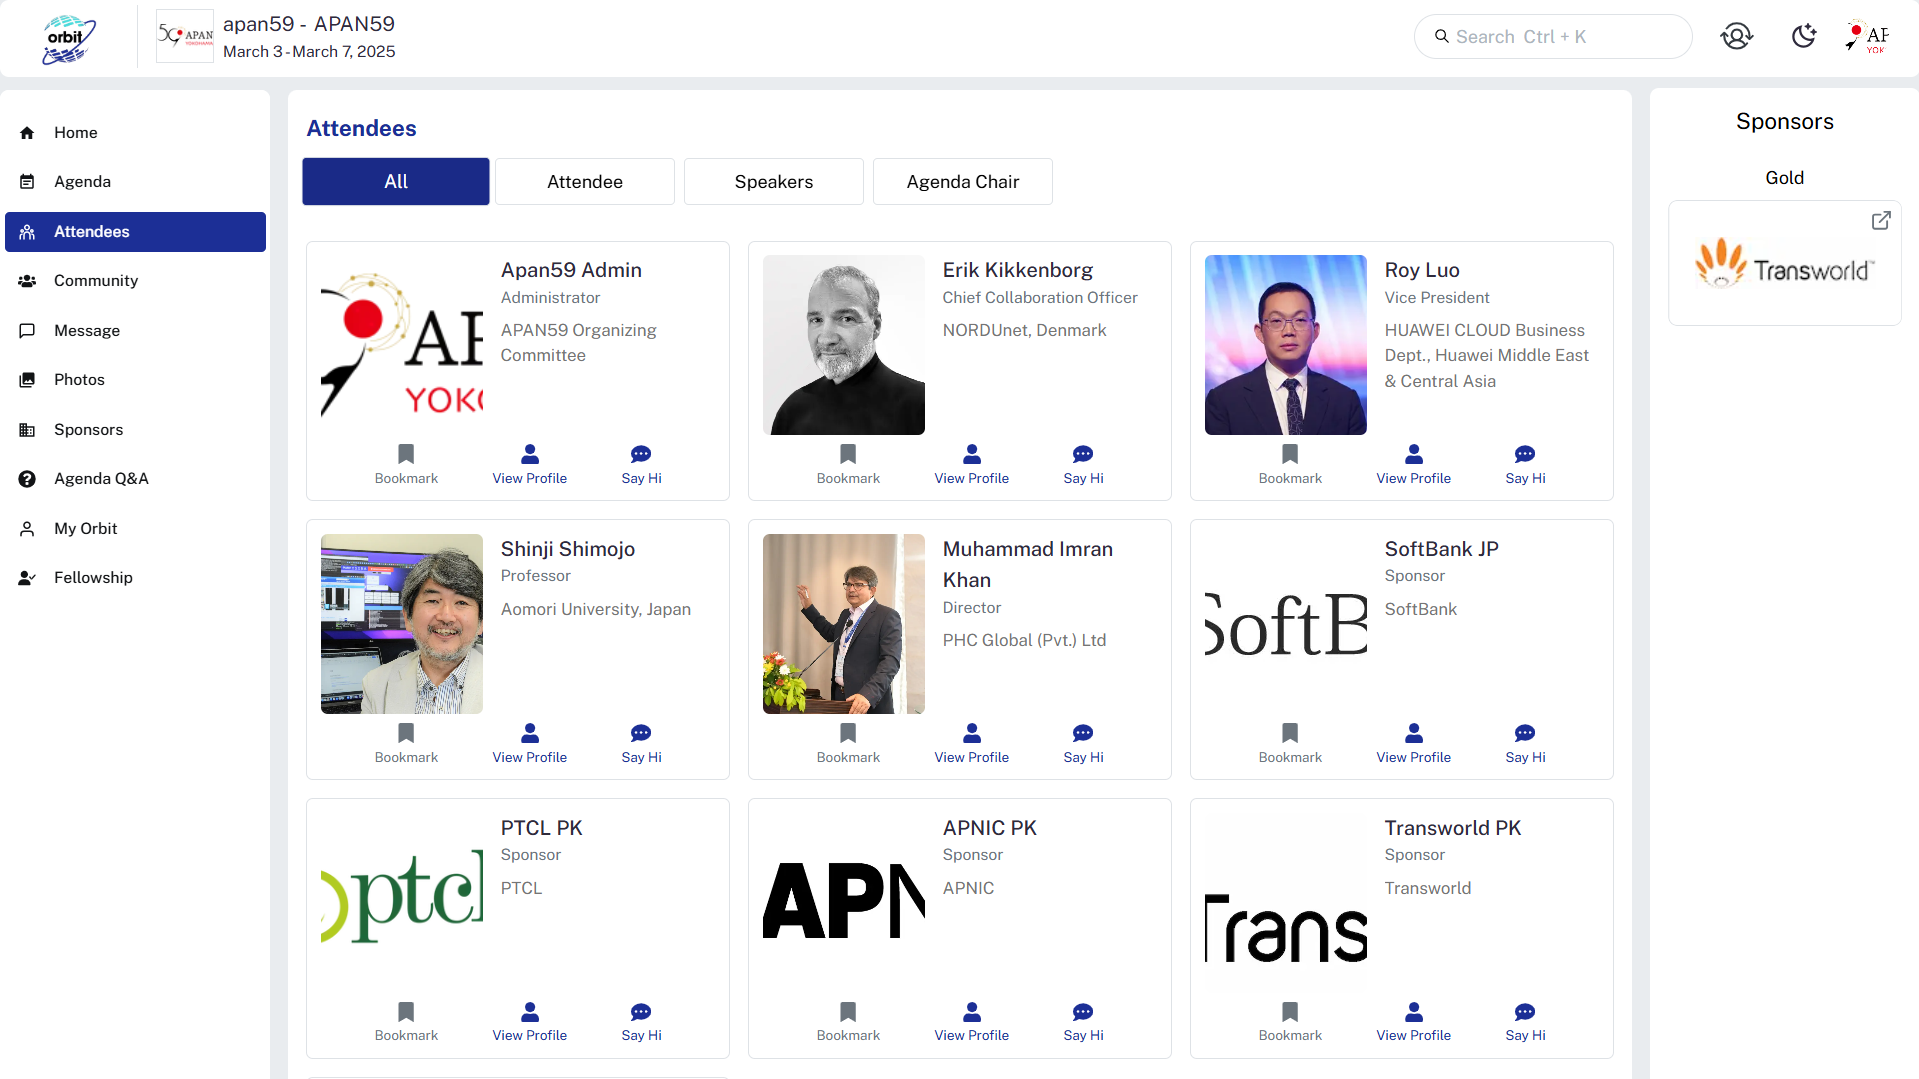Bookmark Roy Luo
1919x1079 pixels.
[1290, 465]
